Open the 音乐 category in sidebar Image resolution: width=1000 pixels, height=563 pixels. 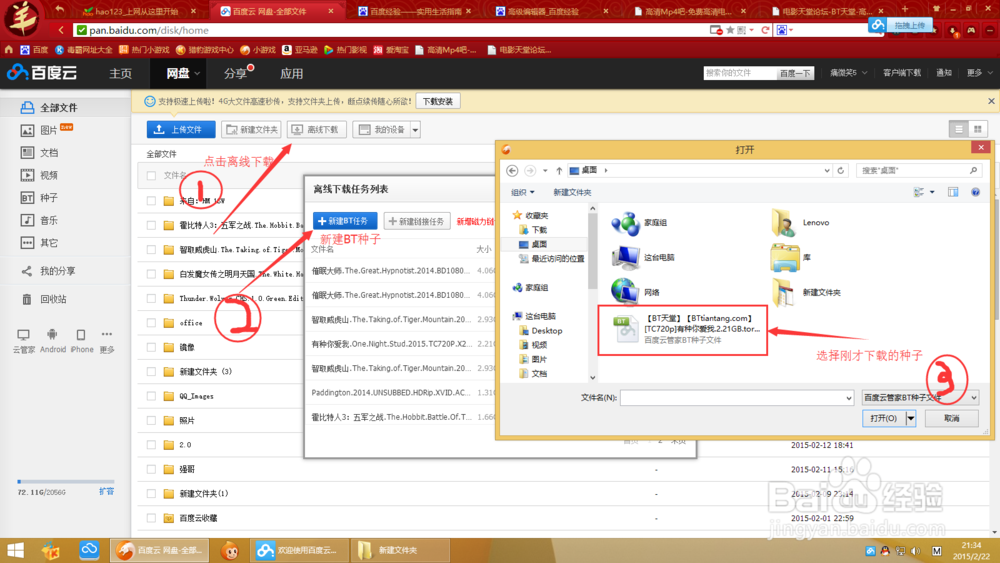tap(40, 220)
